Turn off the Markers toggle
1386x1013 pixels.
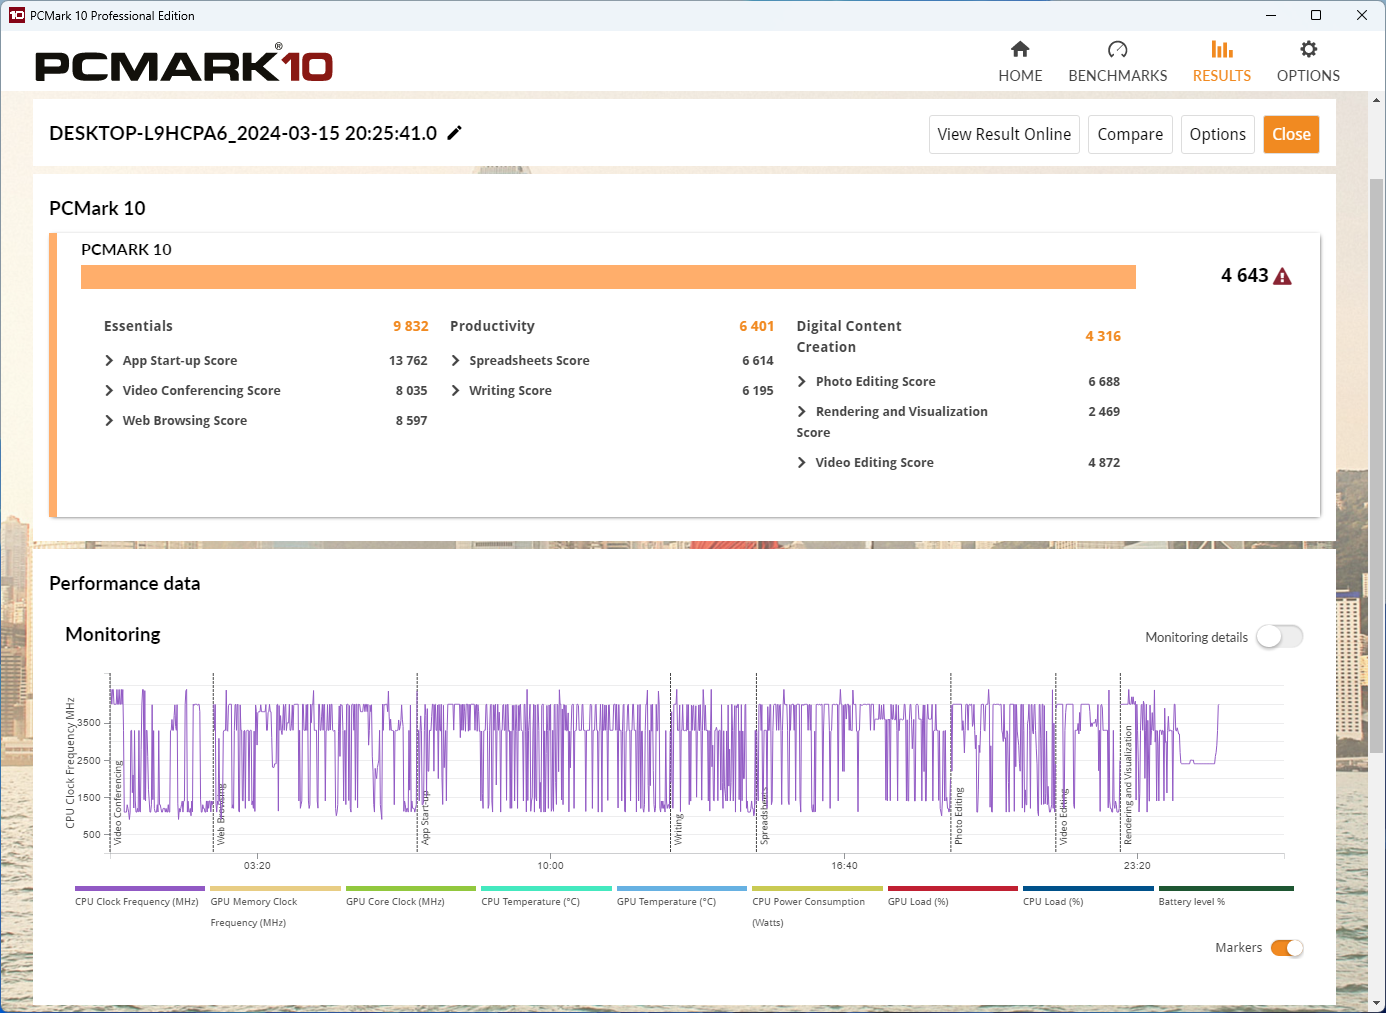click(x=1287, y=948)
